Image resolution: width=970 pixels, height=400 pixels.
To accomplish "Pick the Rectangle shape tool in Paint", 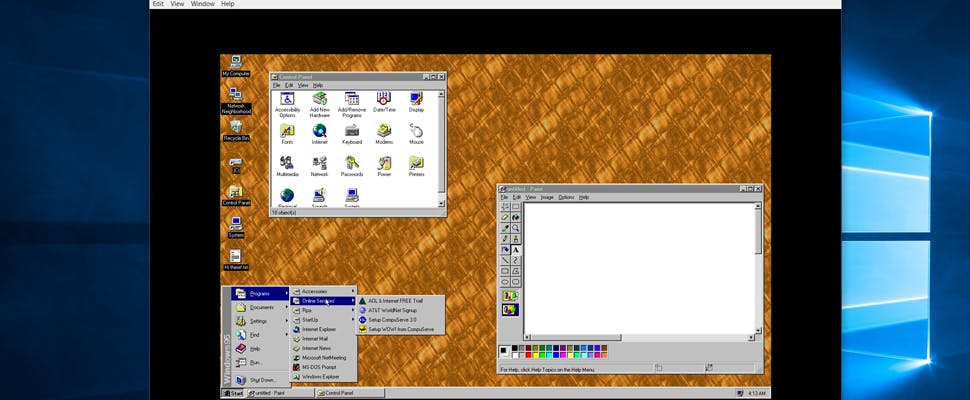I will (505, 271).
